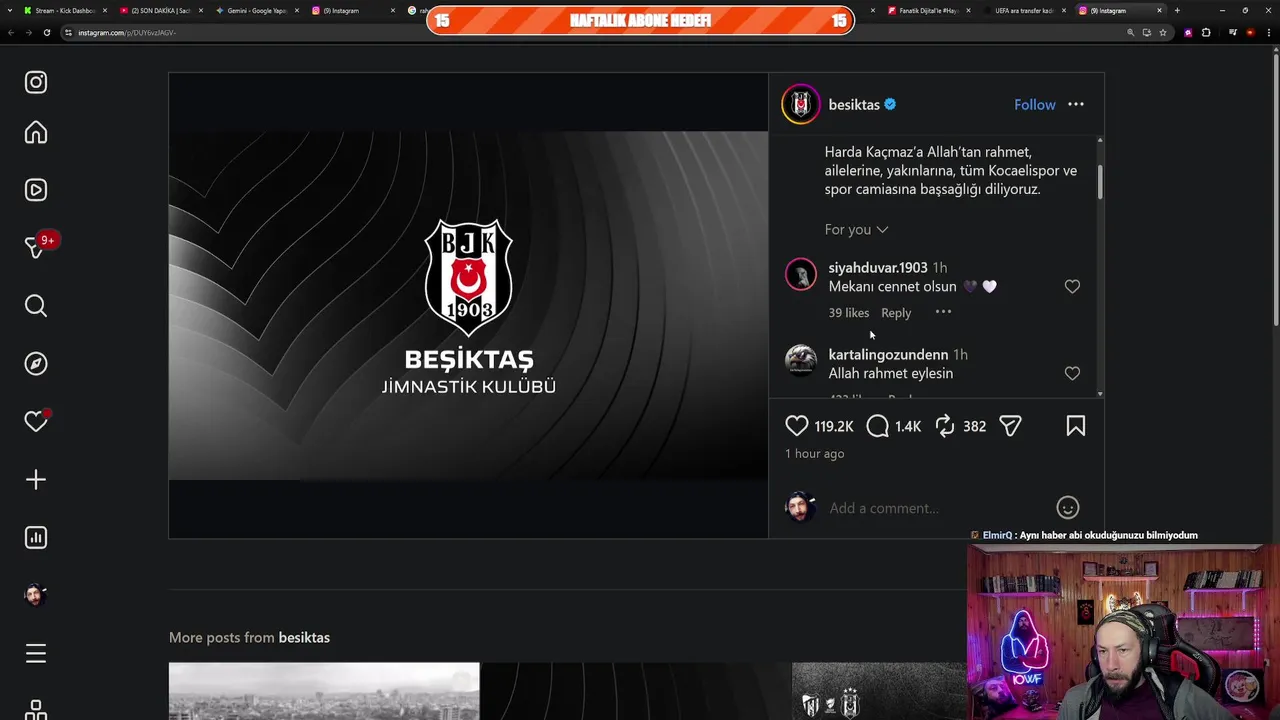Switch to SON DAKİKA browser tab
Screen dimensions: 1280x720
[x=160, y=10]
